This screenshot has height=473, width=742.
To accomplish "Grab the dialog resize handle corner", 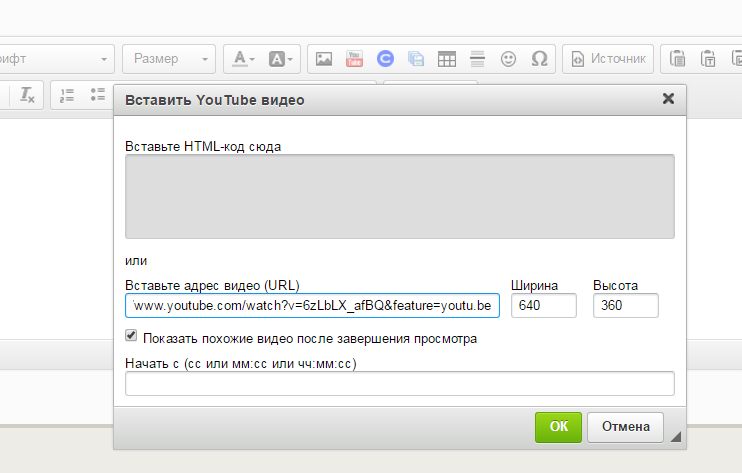I will click(x=676, y=437).
